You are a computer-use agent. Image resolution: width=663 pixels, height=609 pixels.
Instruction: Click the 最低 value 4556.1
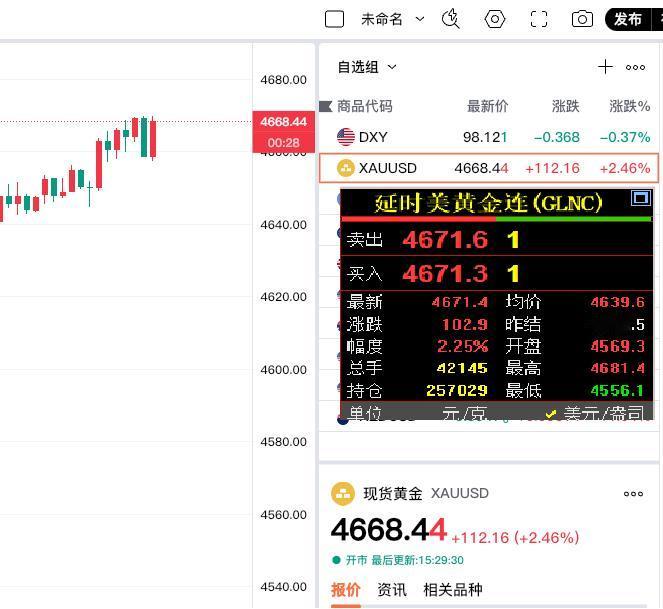(x=617, y=390)
